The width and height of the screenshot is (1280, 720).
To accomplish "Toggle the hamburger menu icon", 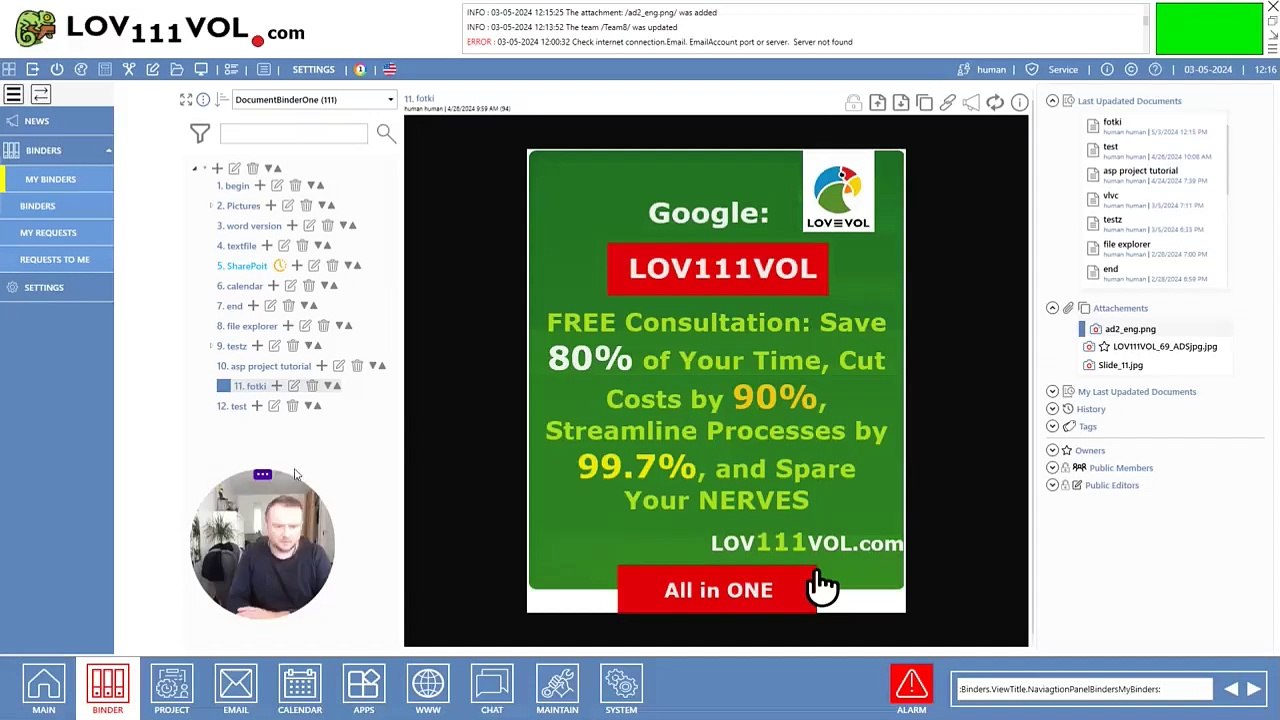I will coord(14,94).
